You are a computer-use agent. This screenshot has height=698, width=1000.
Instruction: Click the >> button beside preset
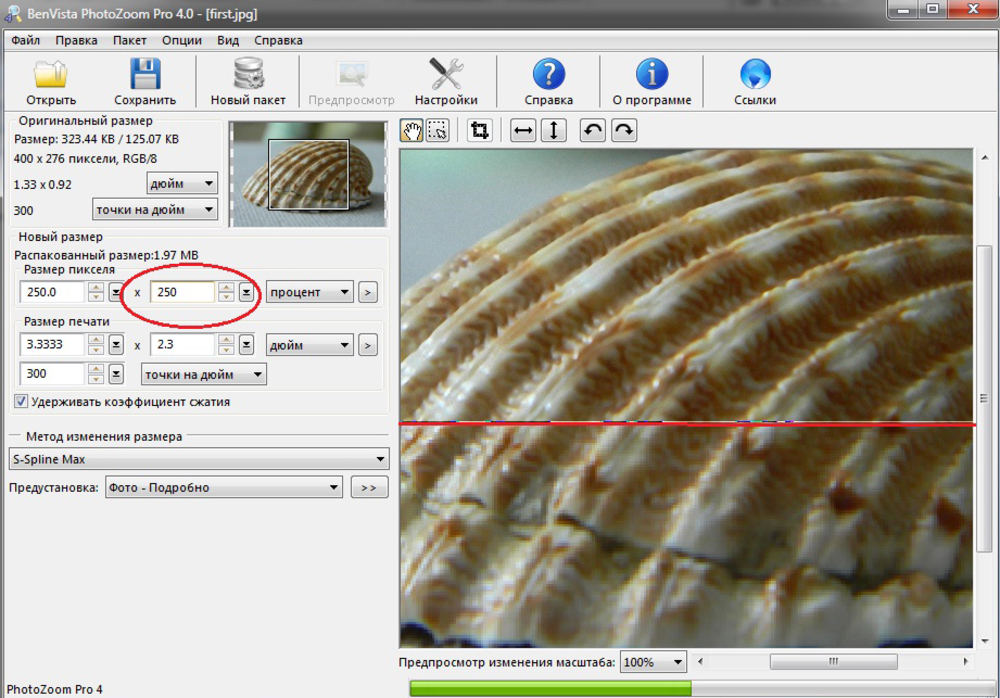369,488
